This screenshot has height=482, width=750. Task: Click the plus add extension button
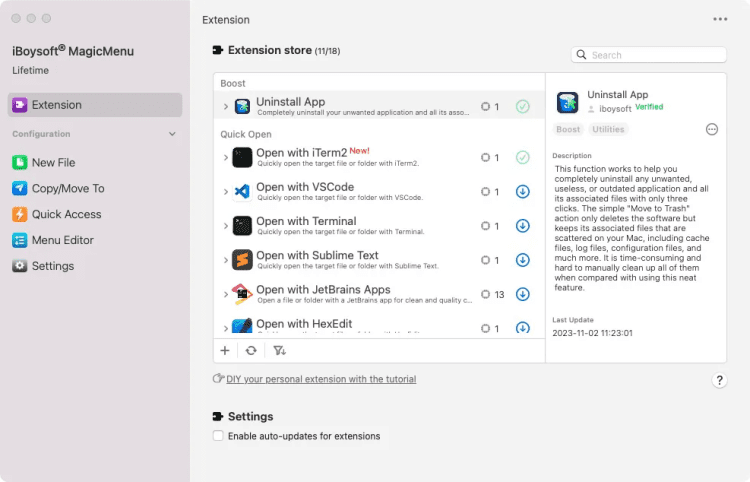coord(225,351)
